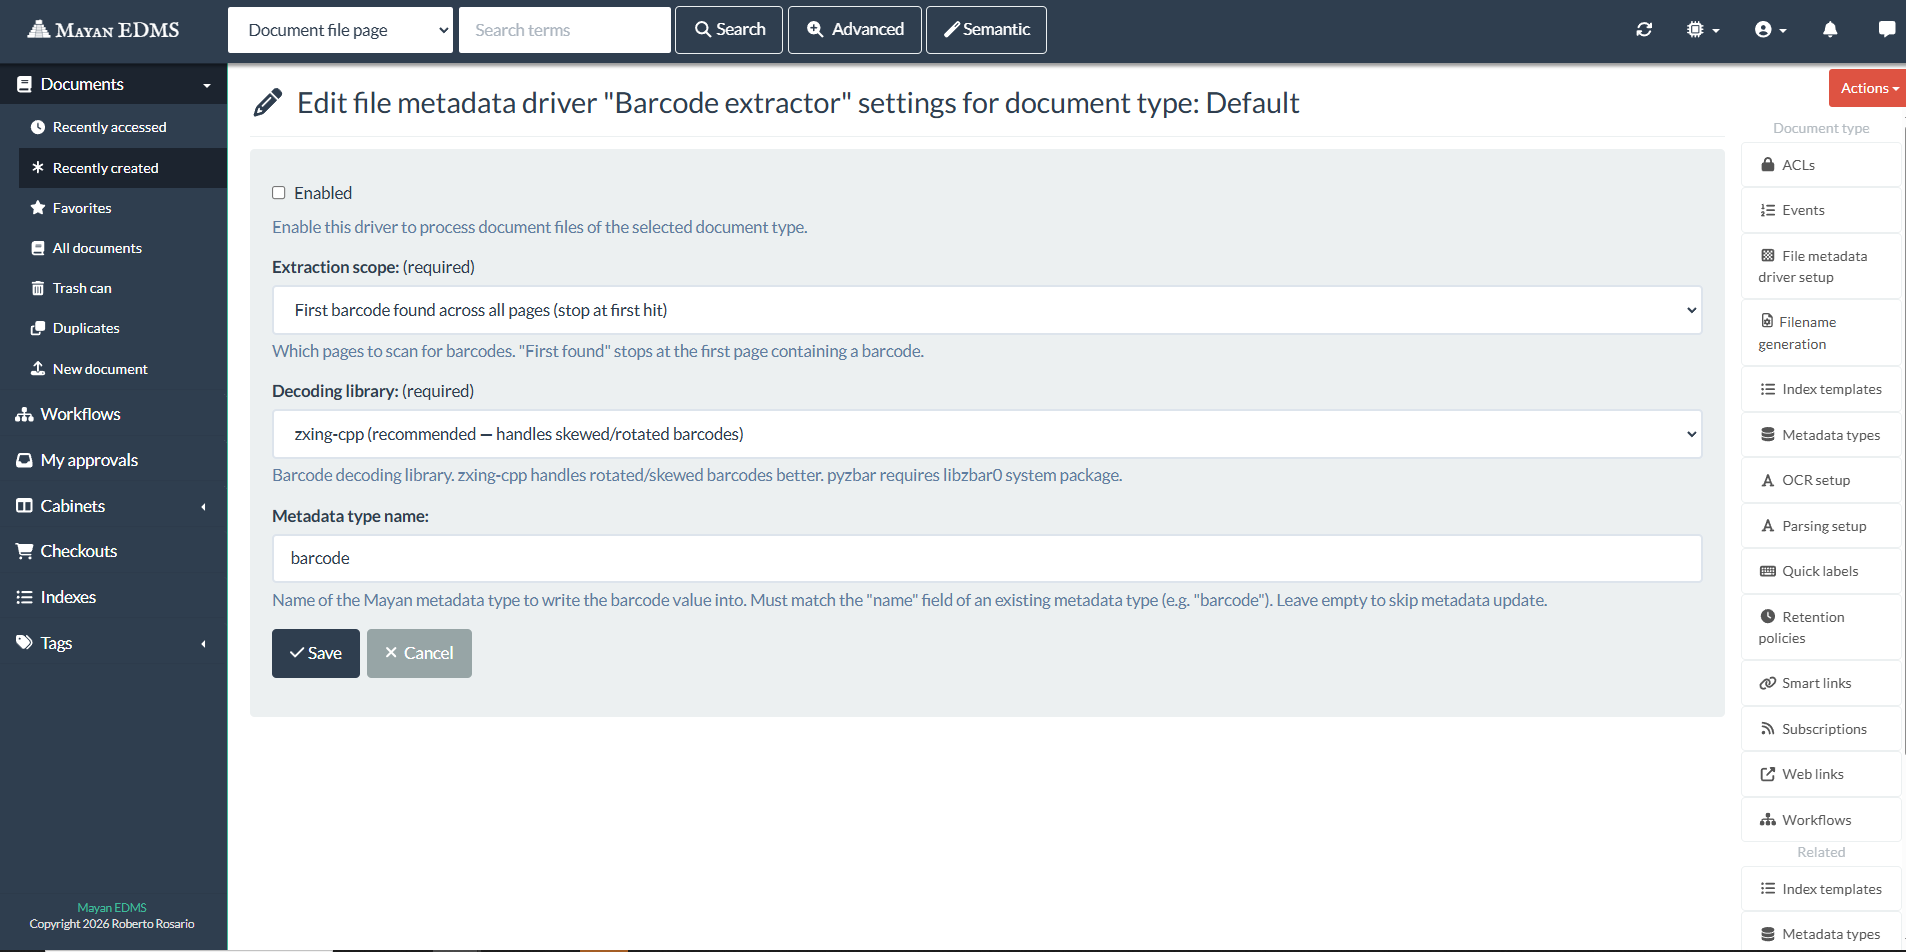Image resolution: width=1906 pixels, height=952 pixels.
Task: Click the trash icon beside Trash can
Action: coord(38,288)
